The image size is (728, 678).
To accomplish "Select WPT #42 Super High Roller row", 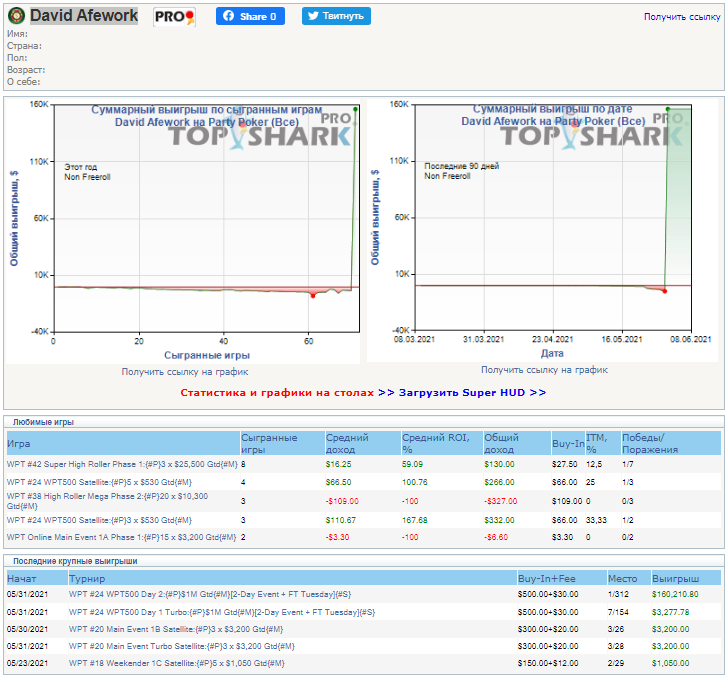I will (122, 464).
